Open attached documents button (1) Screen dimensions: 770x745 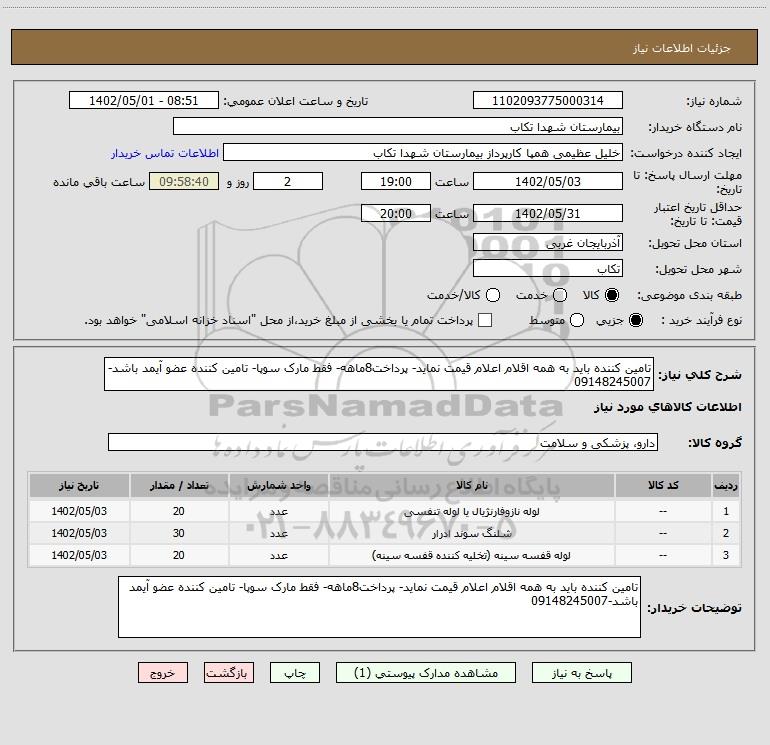pos(426,673)
